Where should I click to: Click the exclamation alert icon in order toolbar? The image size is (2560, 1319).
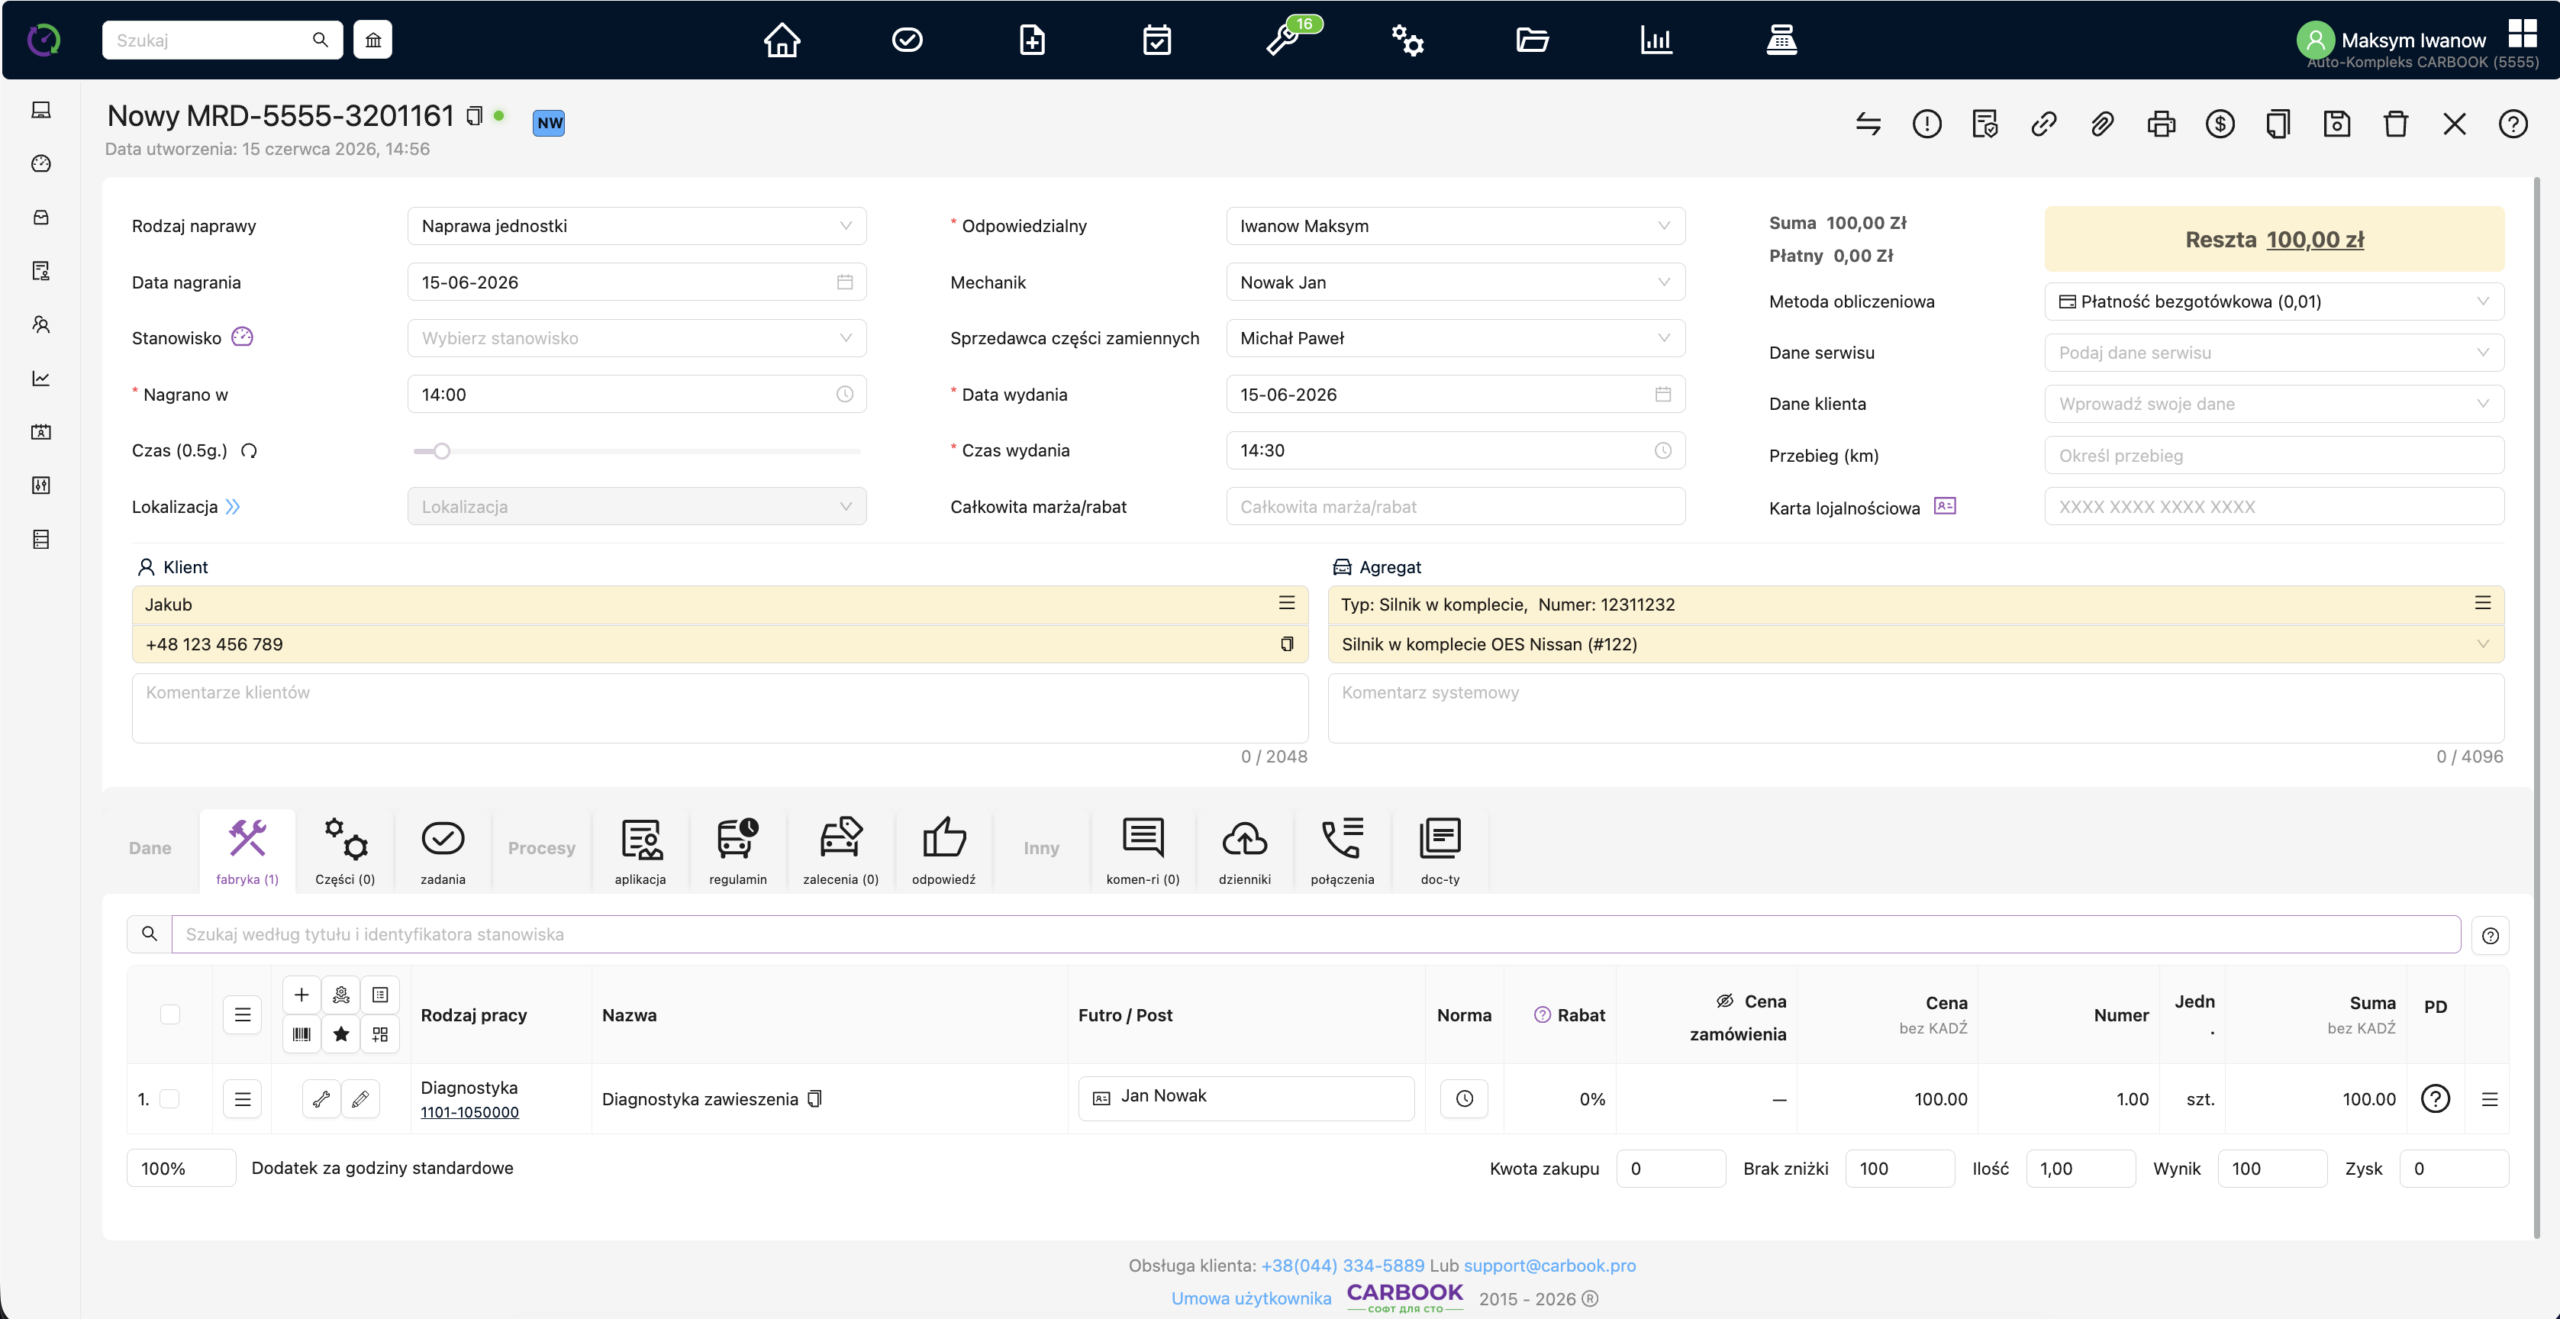pyautogui.click(x=1927, y=124)
